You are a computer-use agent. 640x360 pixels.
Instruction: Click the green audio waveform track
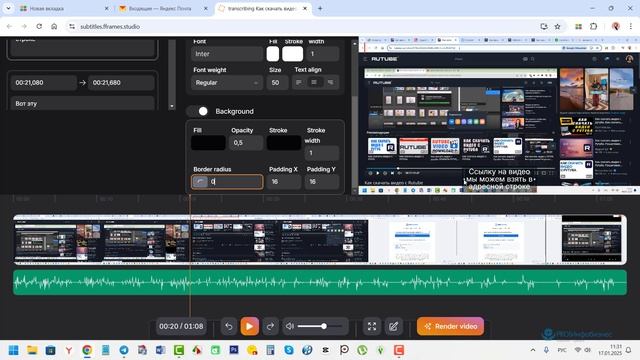pos(320,282)
